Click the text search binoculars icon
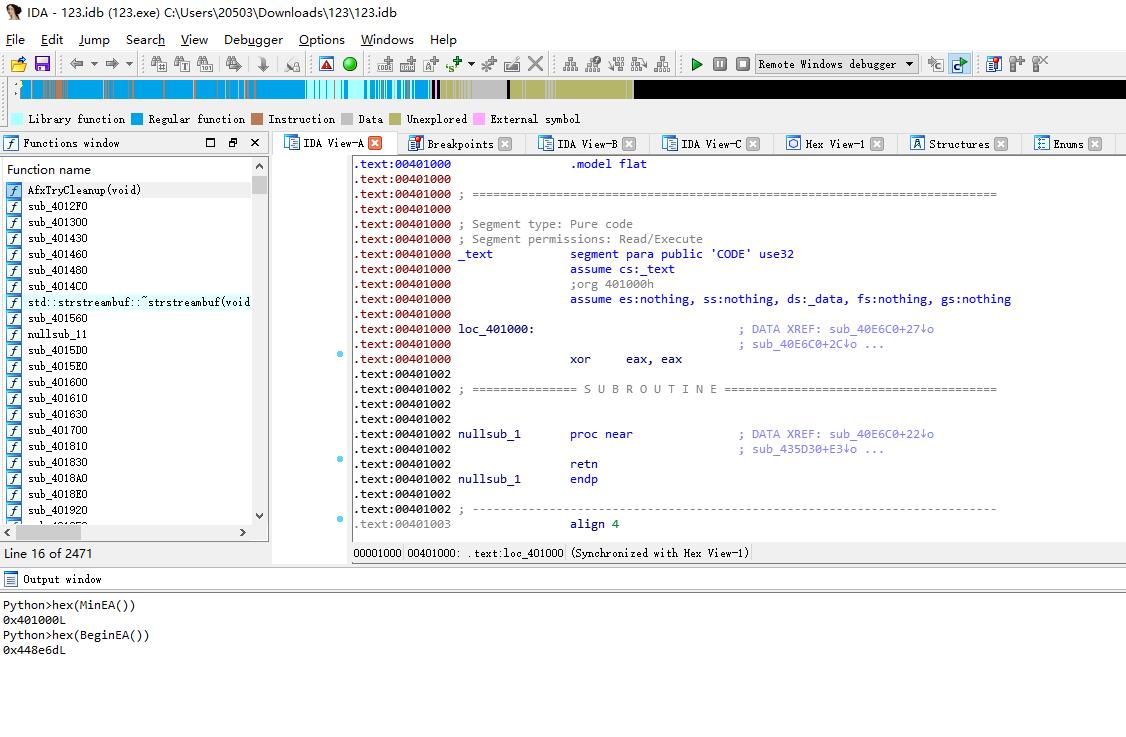Viewport: 1126px width, 737px height. pyautogui.click(x=182, y=64)
